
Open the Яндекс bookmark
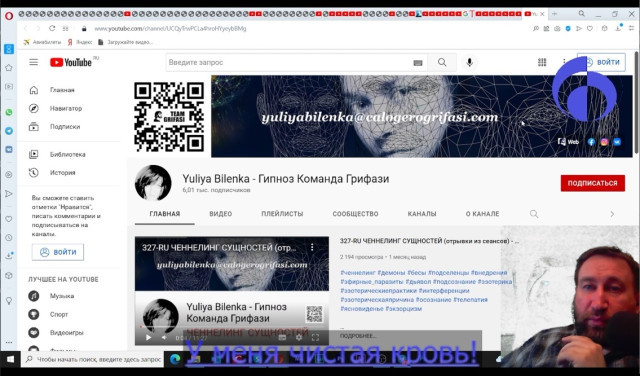coord(80,42)
